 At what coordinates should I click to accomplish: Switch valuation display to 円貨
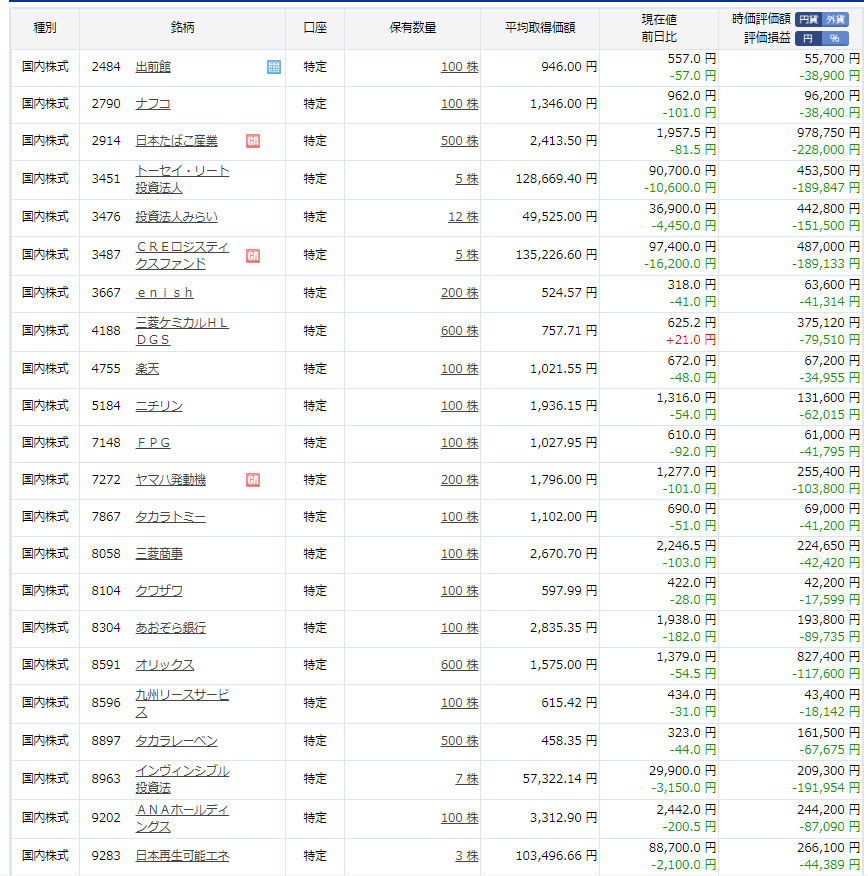click(808, 20)
